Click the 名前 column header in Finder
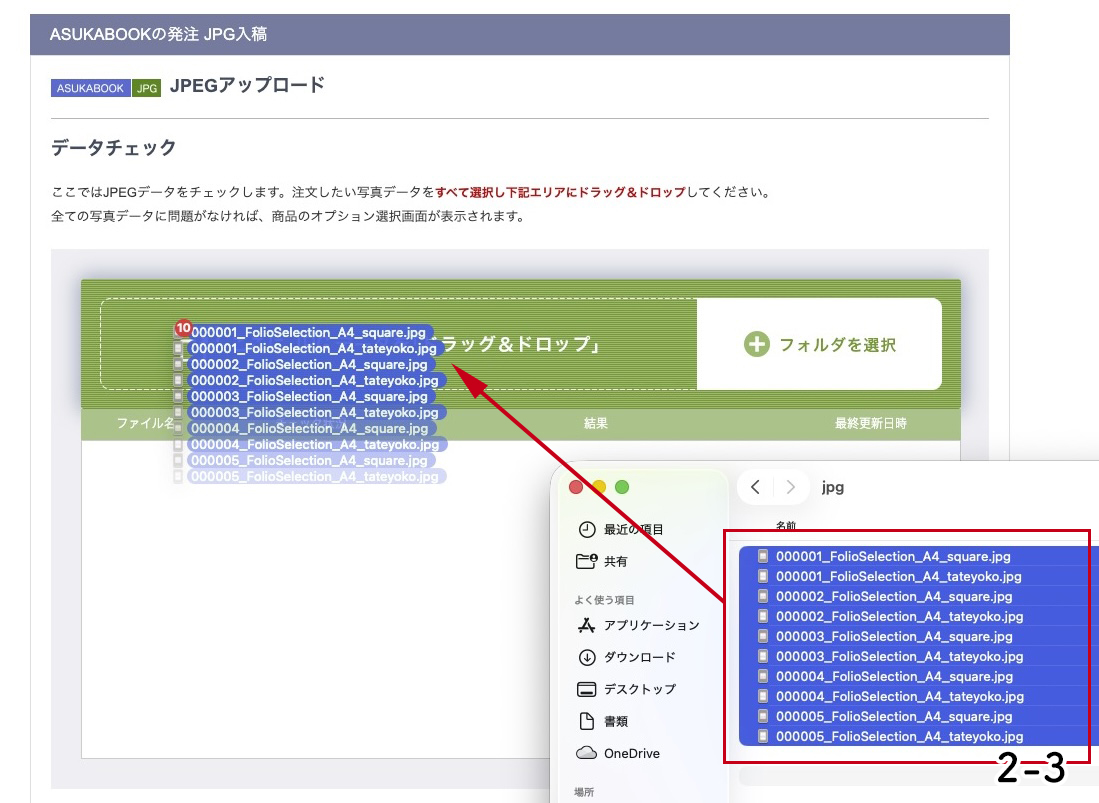 786,525
